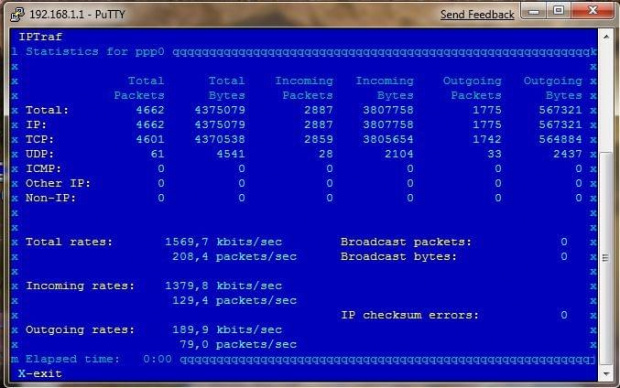Click the 'Incoming rates:' label
Screen dimensions: 620x388
coord(80,286)
